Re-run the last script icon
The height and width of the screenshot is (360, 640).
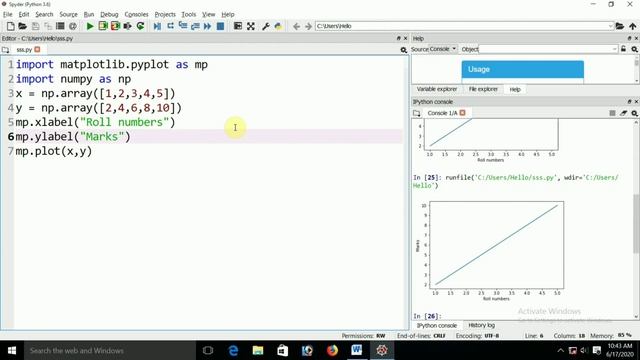pos(140,26)
